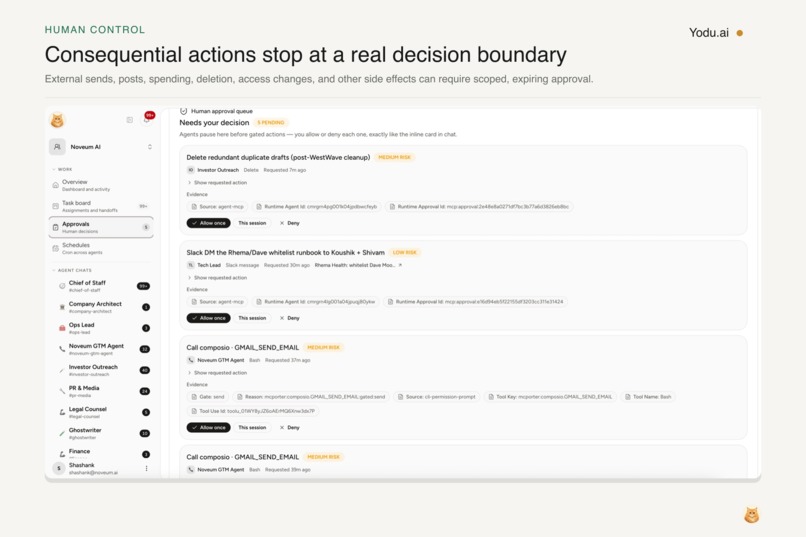Open three-dot menu beside Shashank account
This screenshot has height=537, width=806.
click(146, 468)
